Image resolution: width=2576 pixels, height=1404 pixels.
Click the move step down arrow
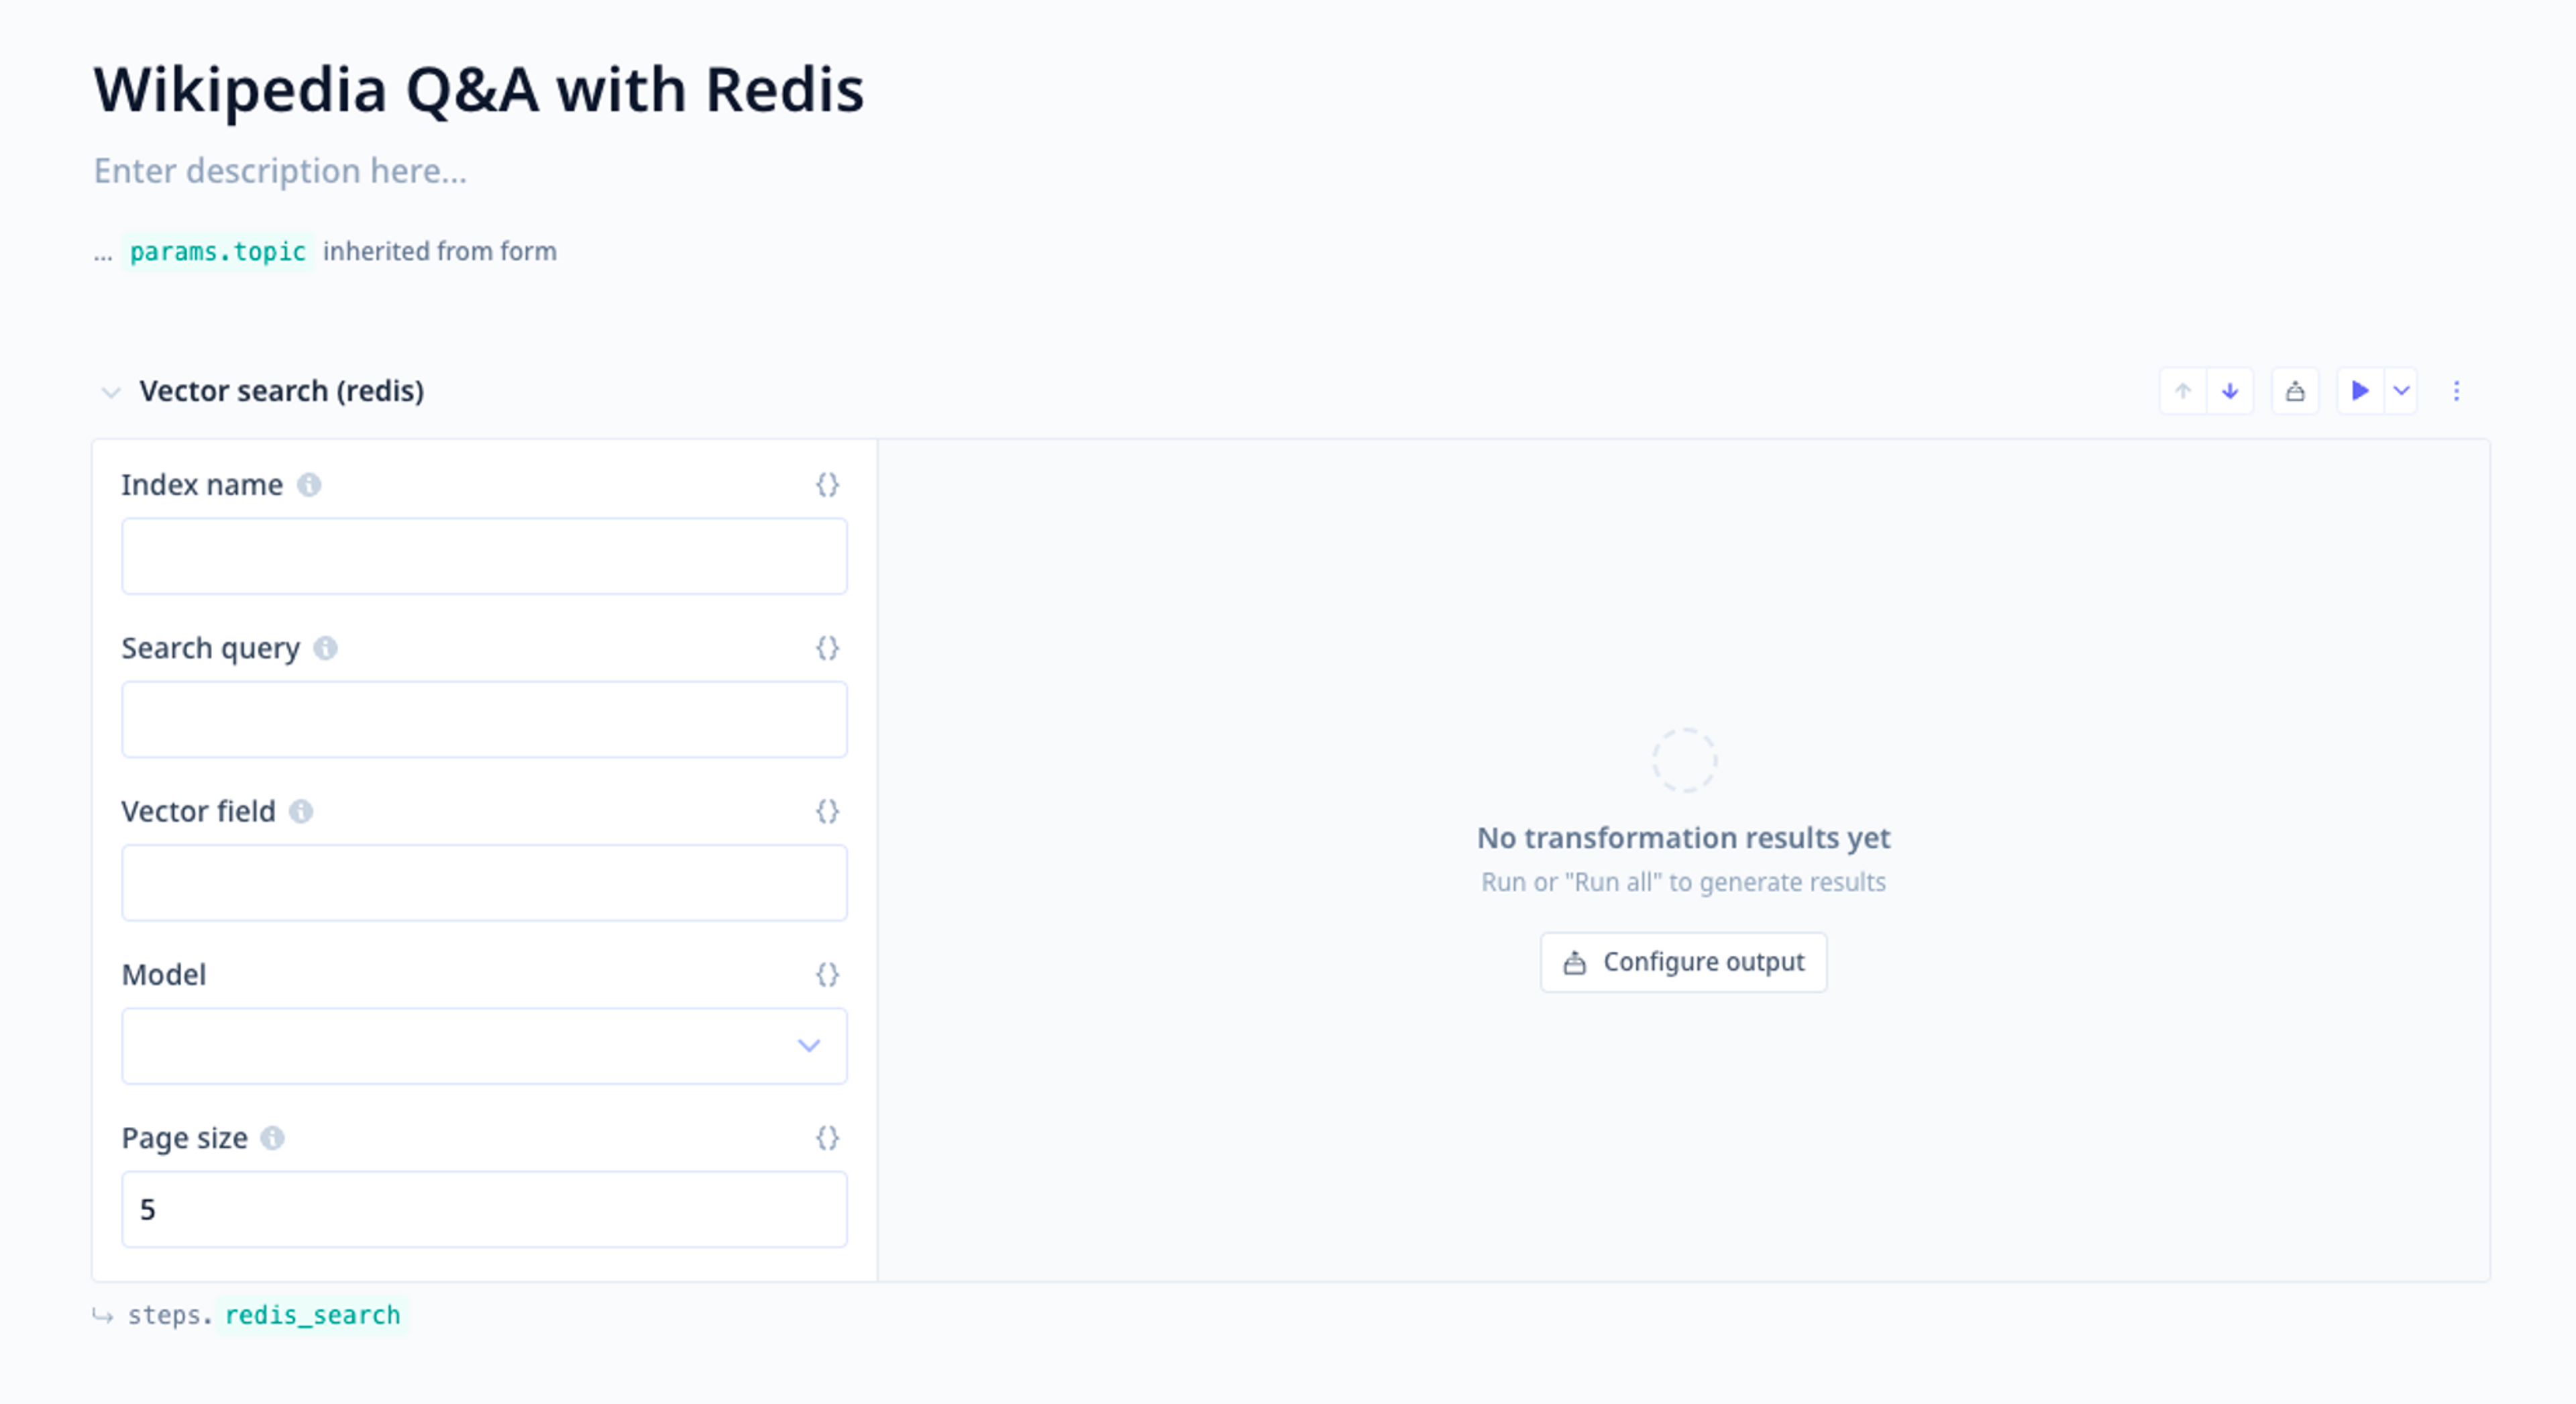coord(2230,391)
